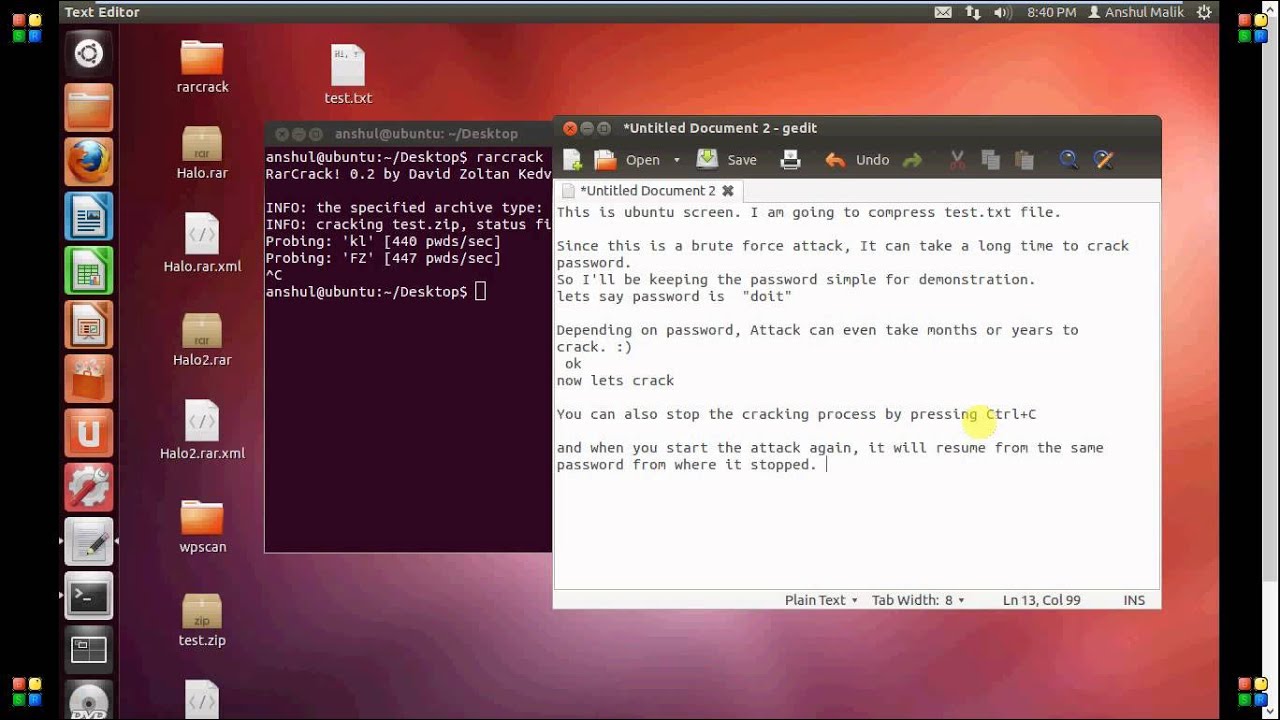The image size is (1280, 720).
Task: Select the Text Editor launcher icon
Action: (x=88, y=541)
